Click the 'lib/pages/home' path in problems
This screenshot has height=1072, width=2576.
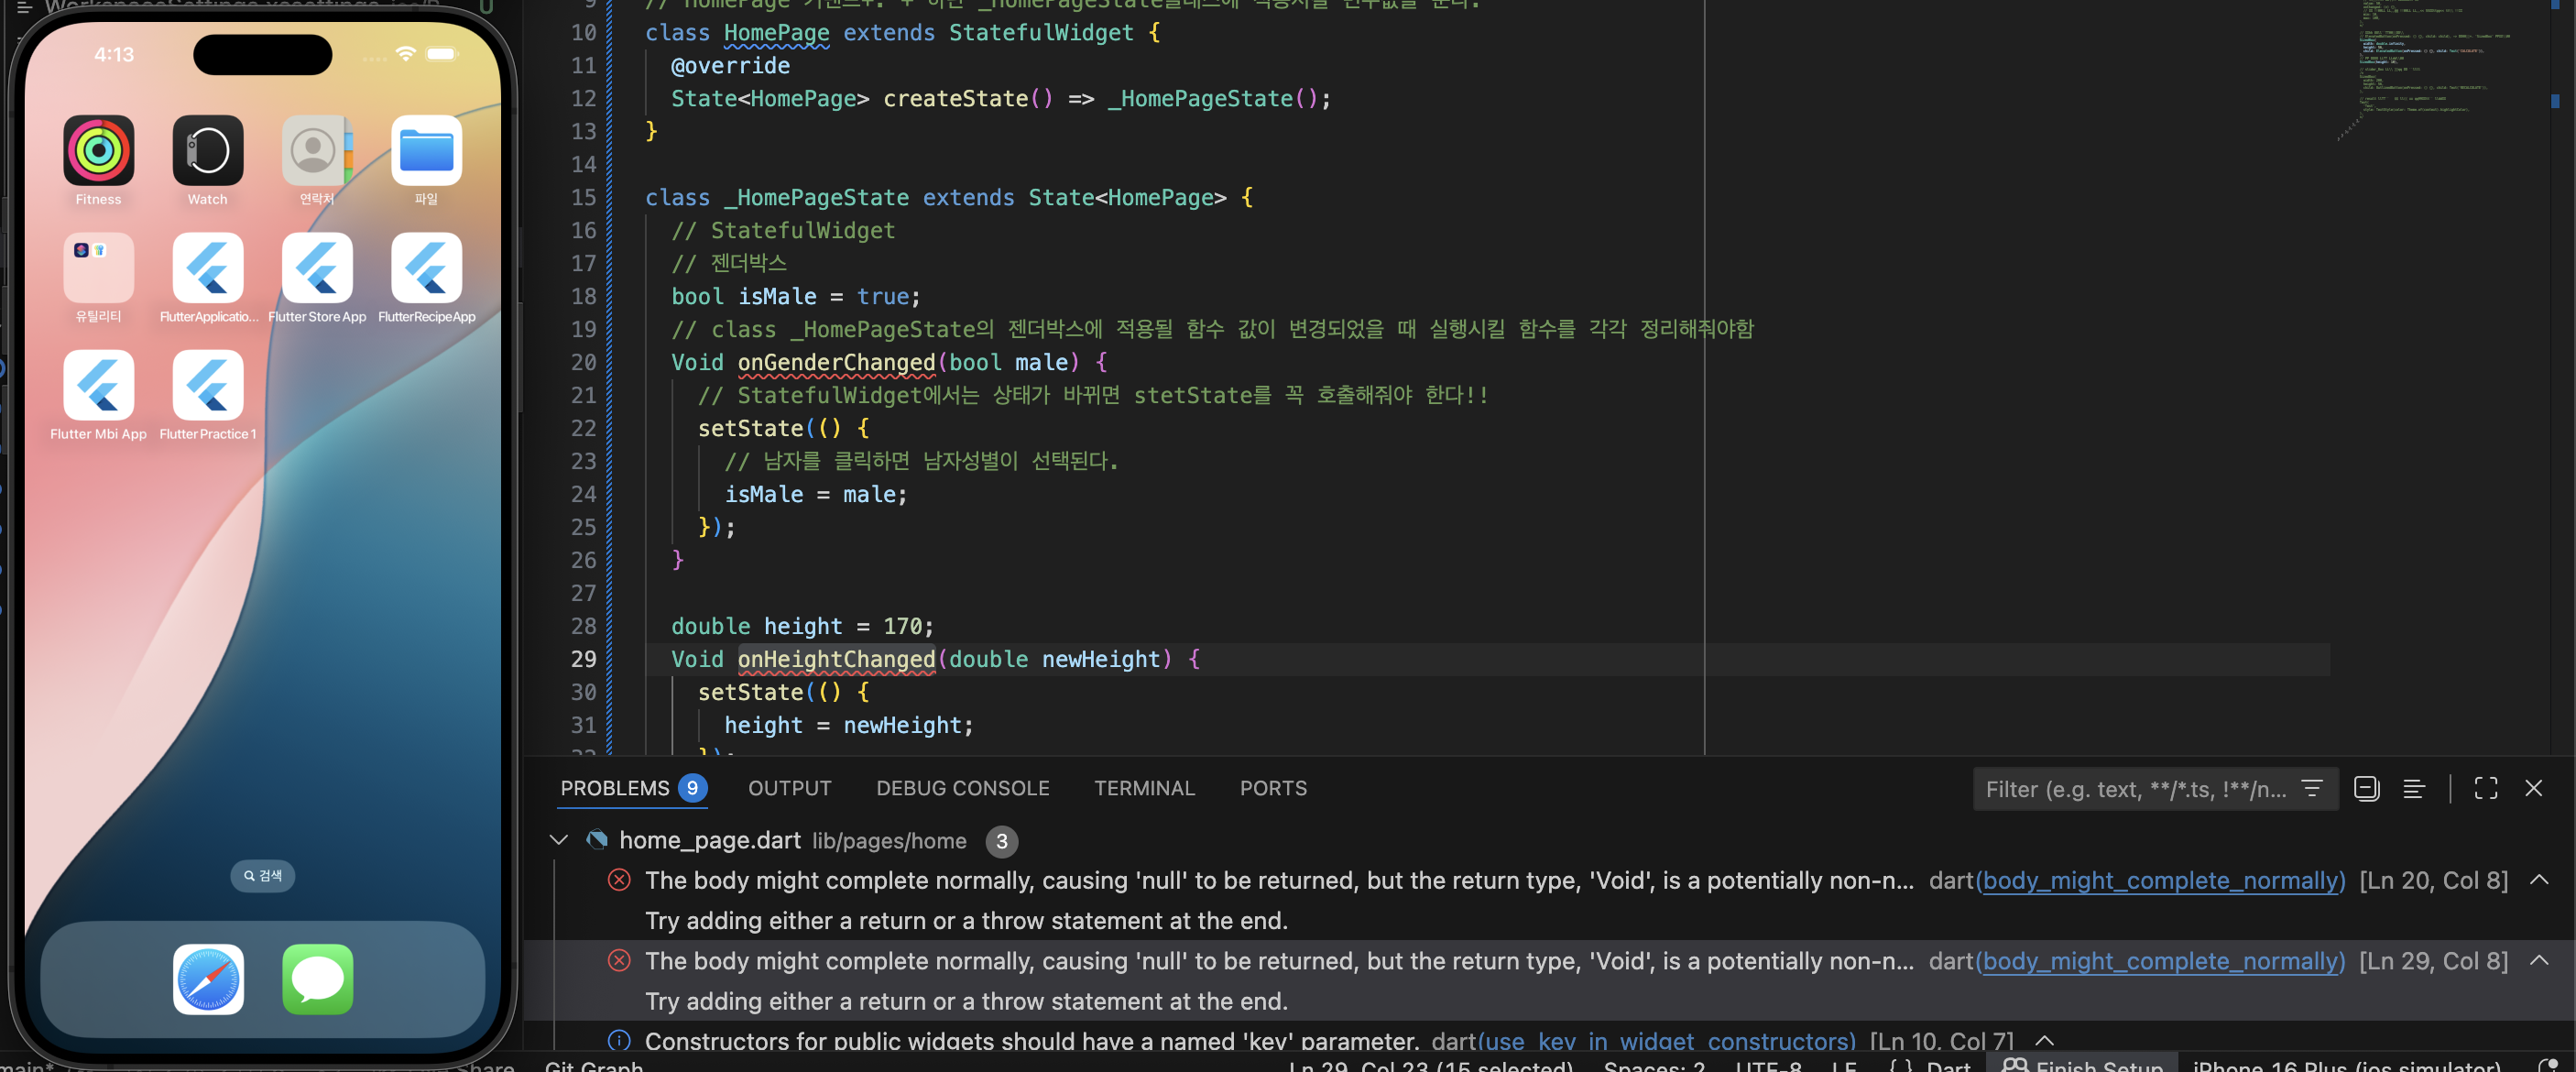click(x=889, y=841)
